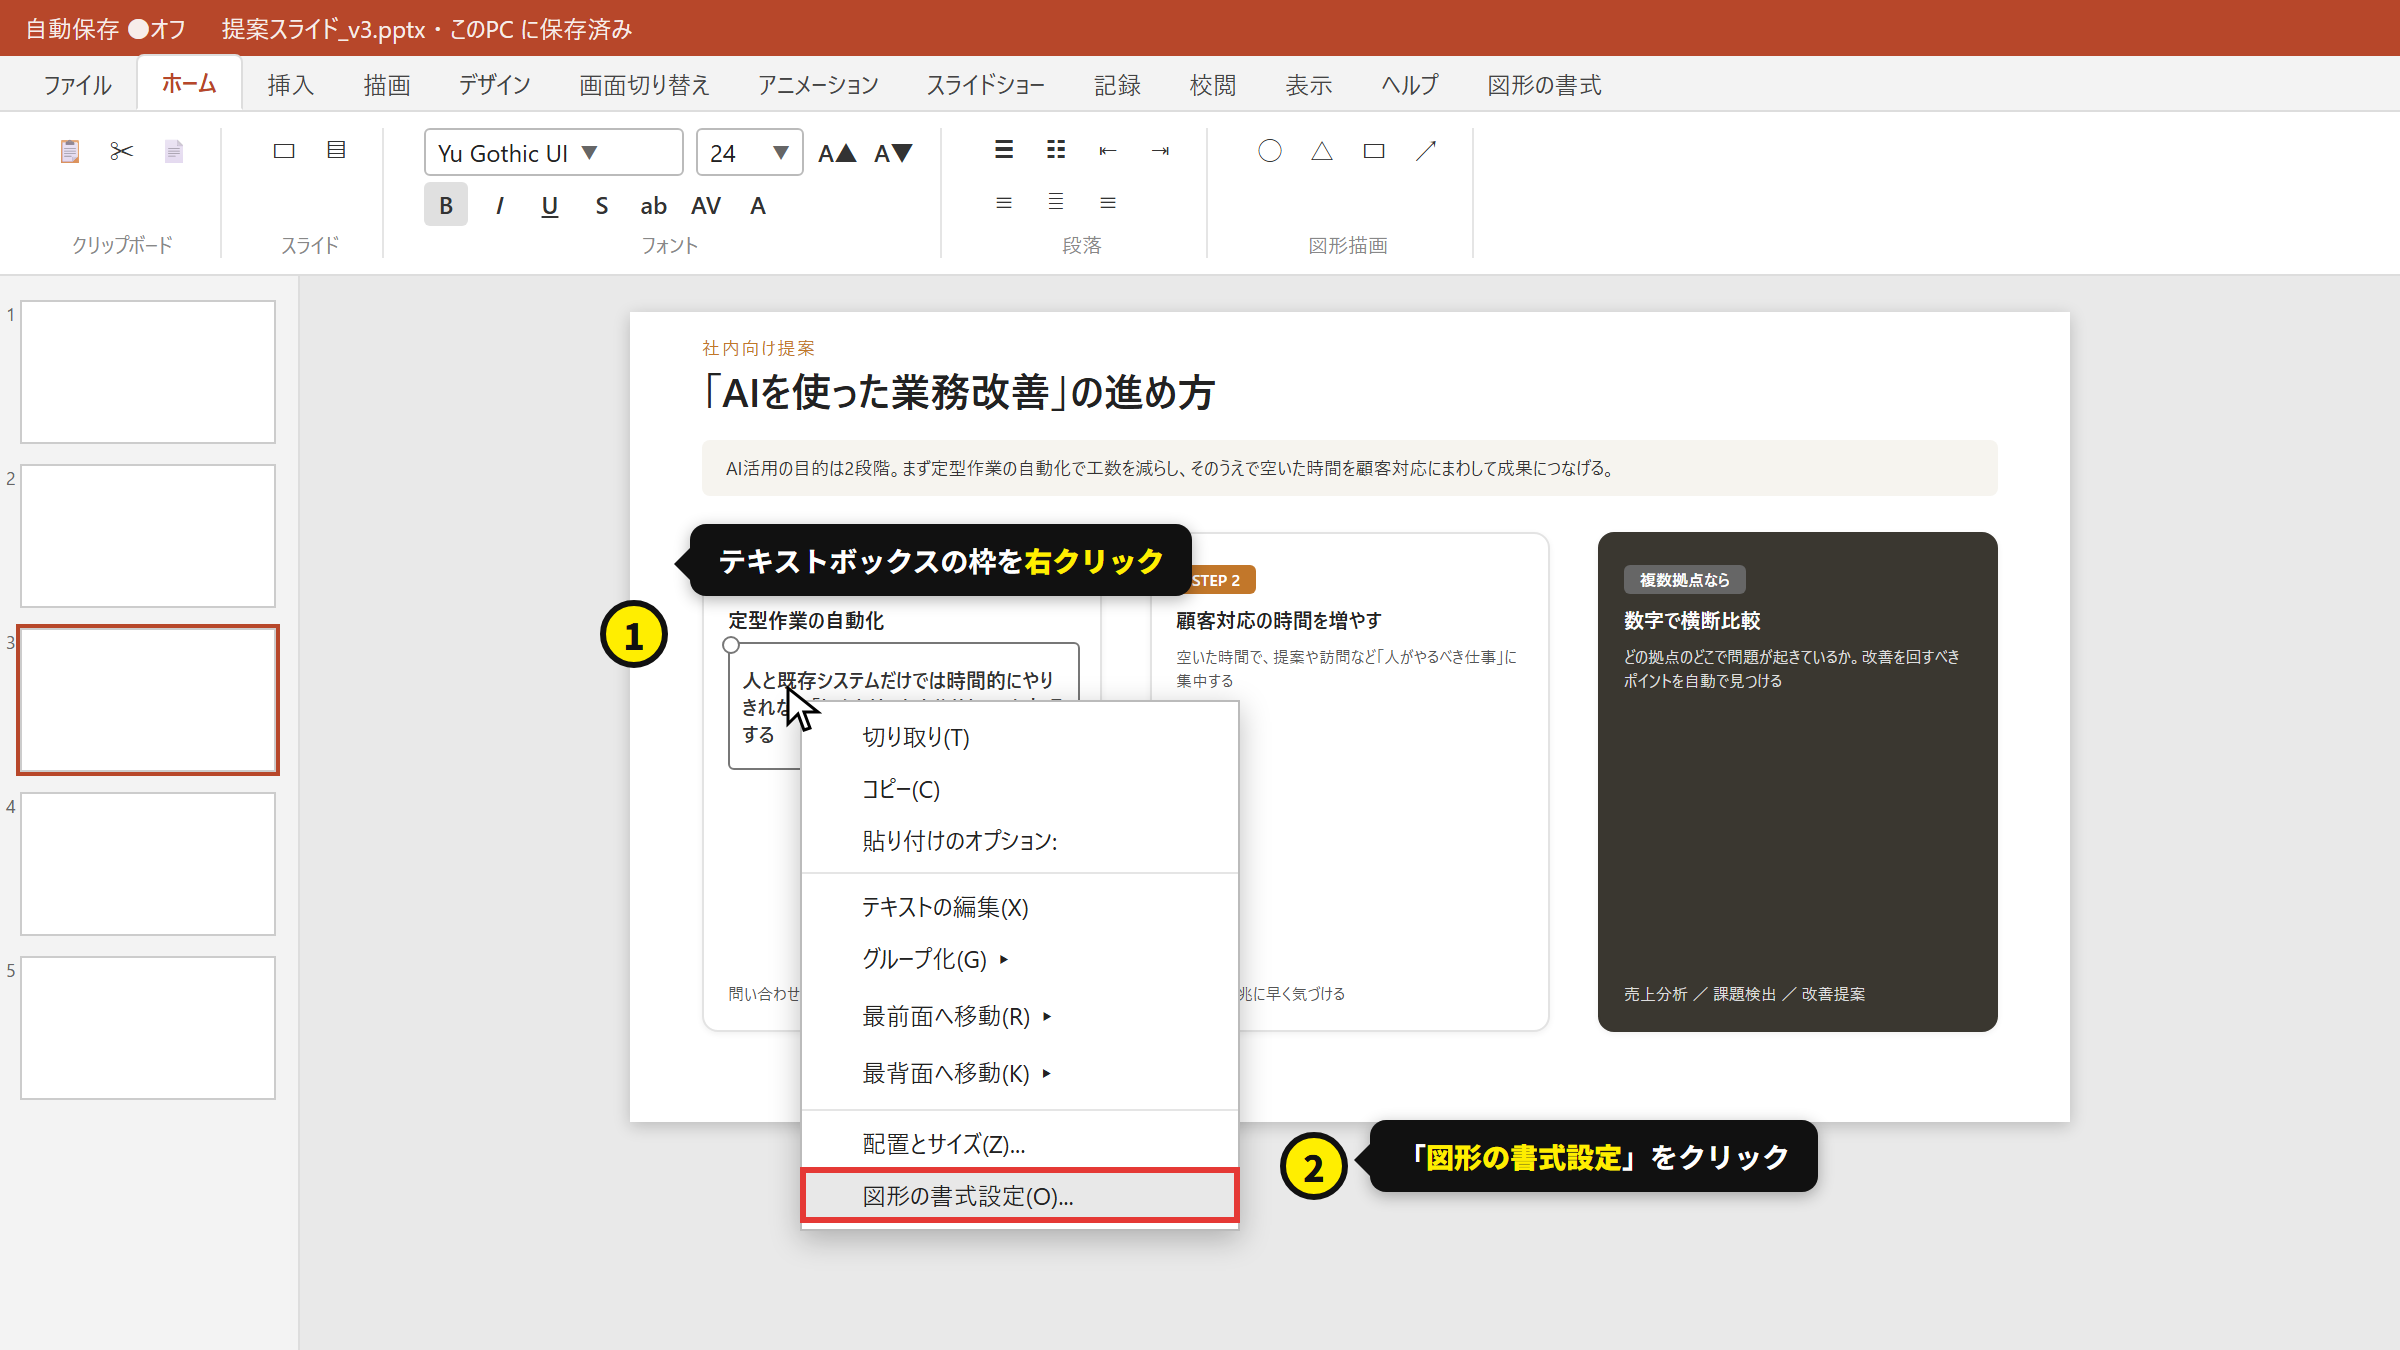Toggle text shadow S

click(602, 205)
